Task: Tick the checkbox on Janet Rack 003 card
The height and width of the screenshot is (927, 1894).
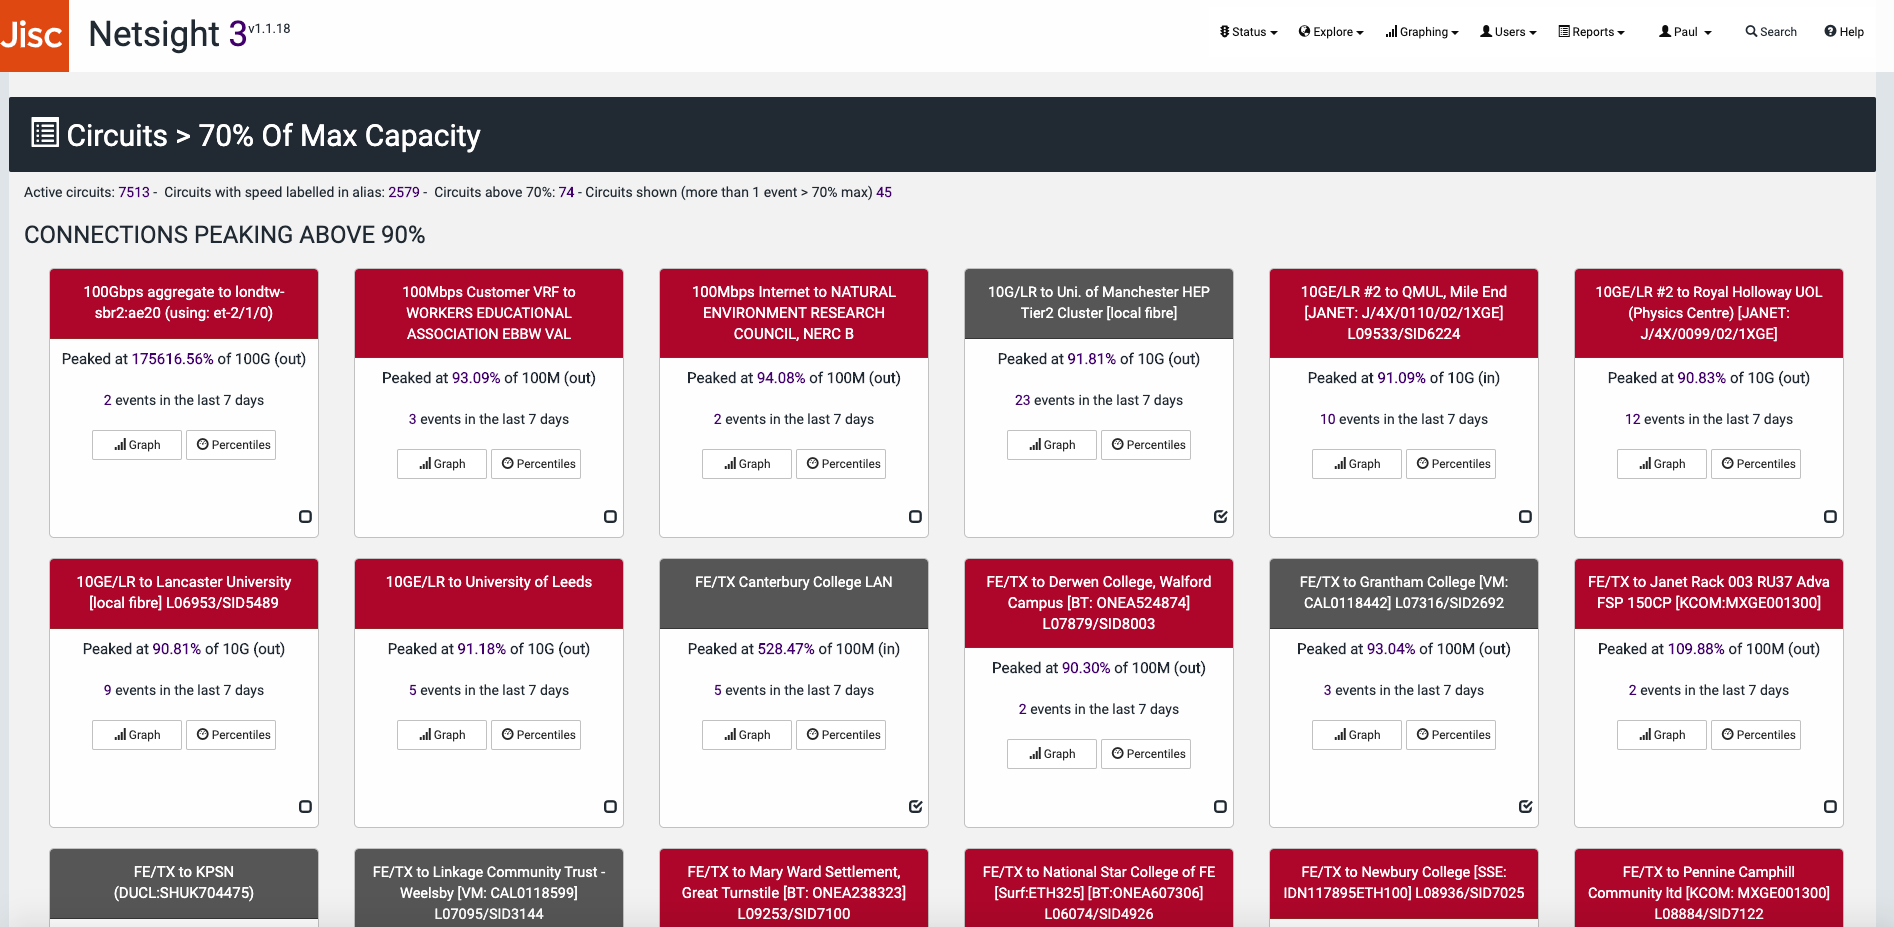Action: (1830, 807)
